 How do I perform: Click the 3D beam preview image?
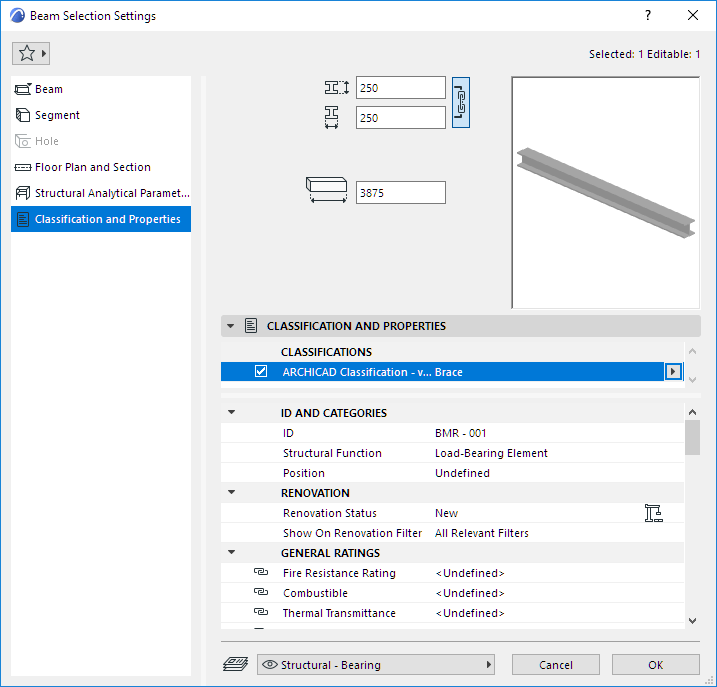(605, 193)
